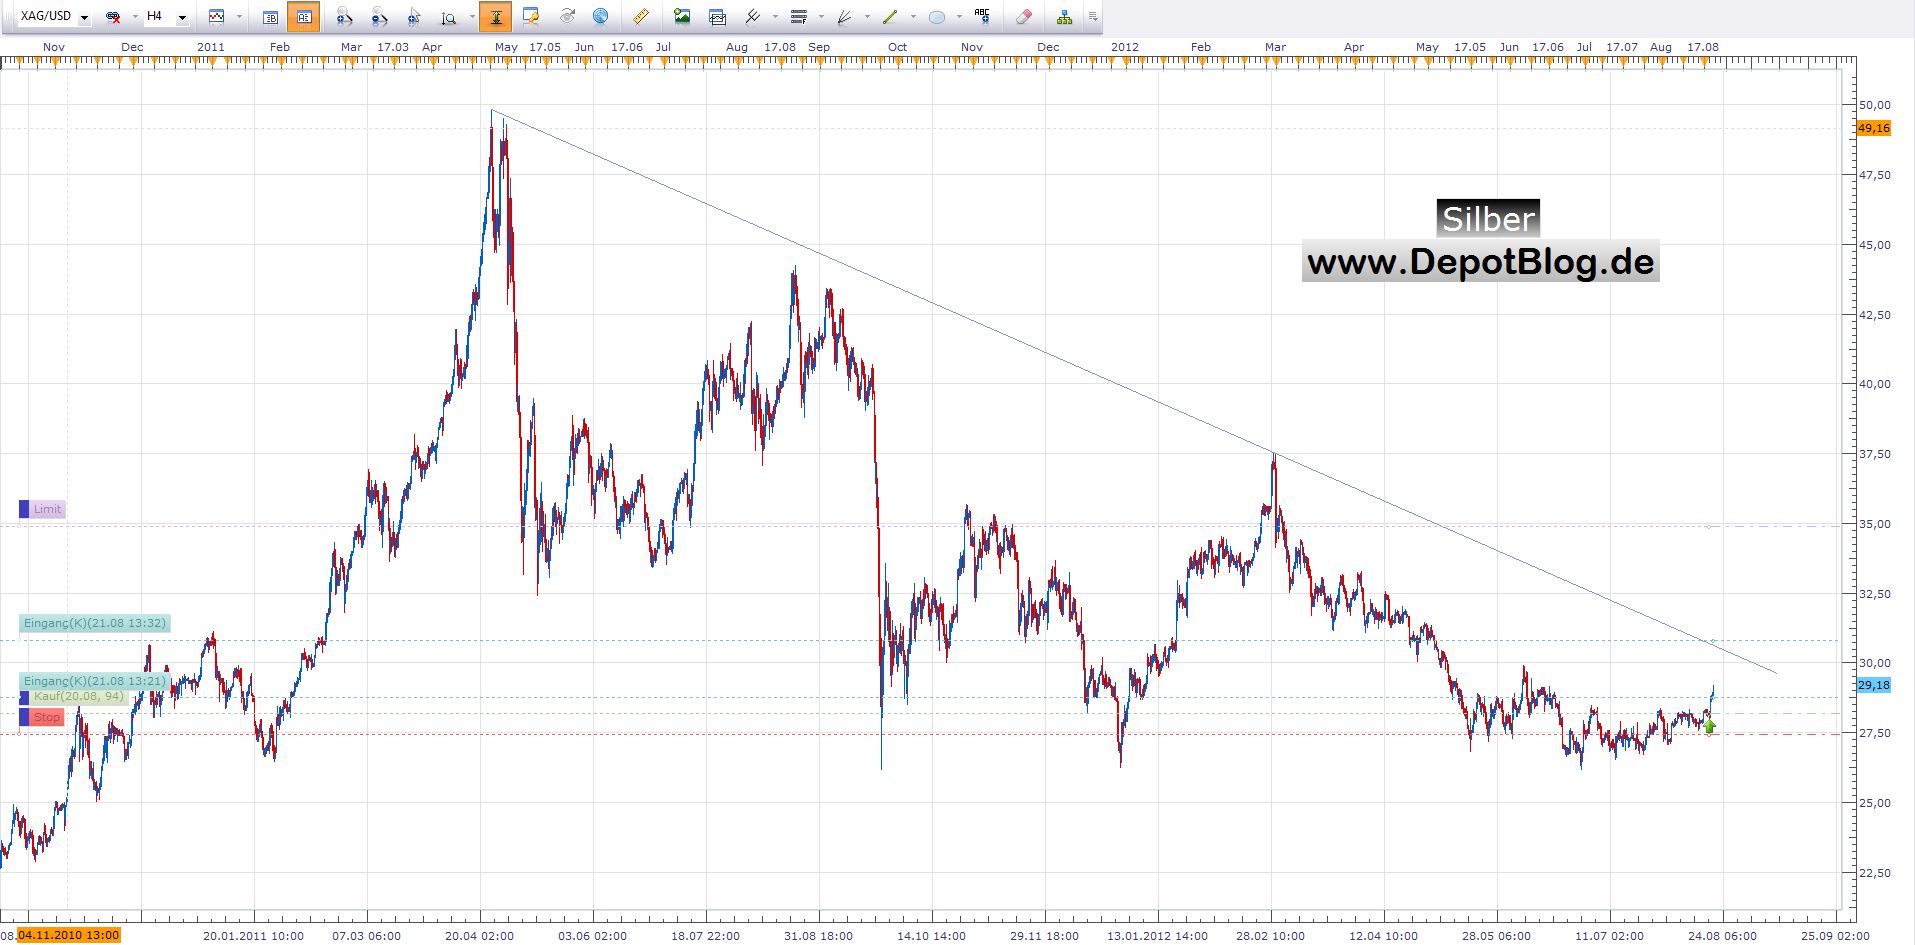Select the yellow ruler measure tool
1915x945 pixels.
pos(641,17)
